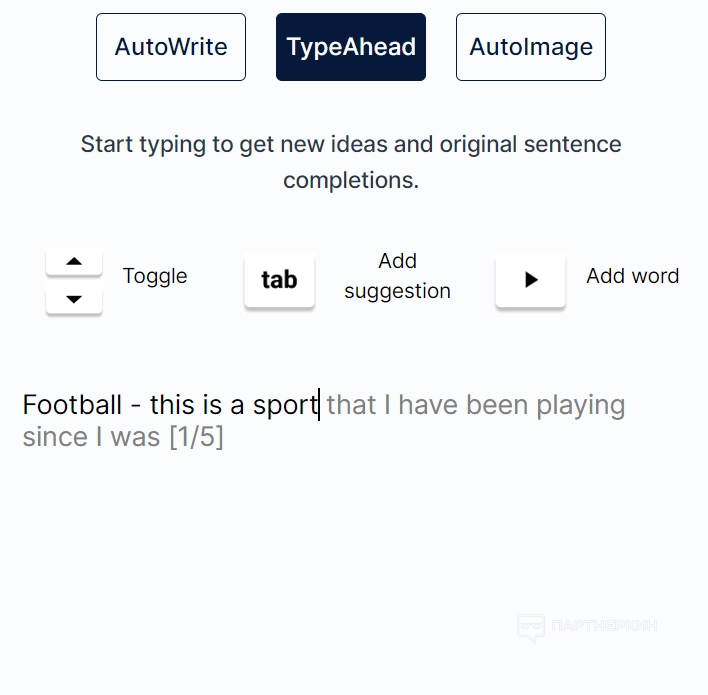Click the right arrow Add word key

530,280
